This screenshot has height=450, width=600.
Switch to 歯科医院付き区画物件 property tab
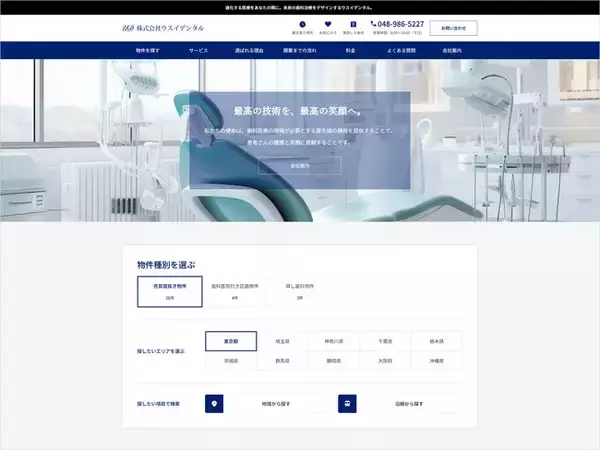point(235,290)
